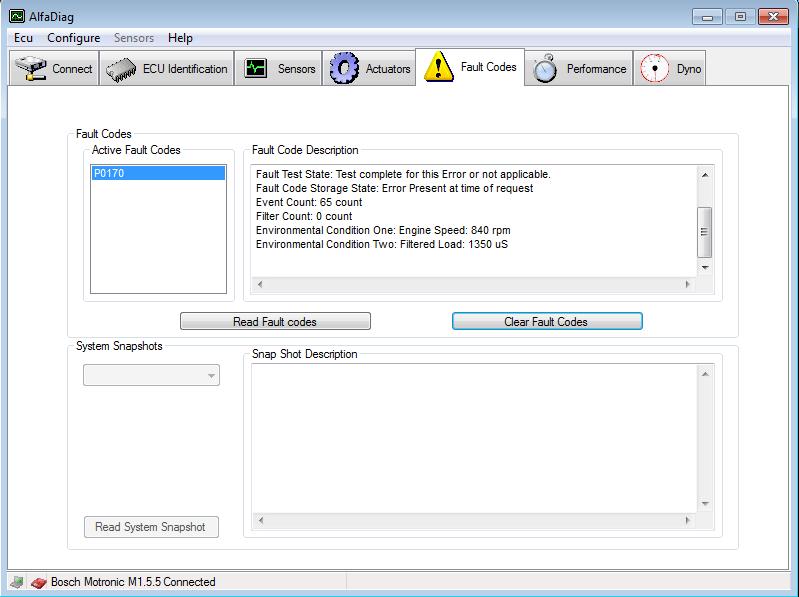Click the red ECU icon in status bar
Screen dimensions: 799x597
(x=38, y=582)
